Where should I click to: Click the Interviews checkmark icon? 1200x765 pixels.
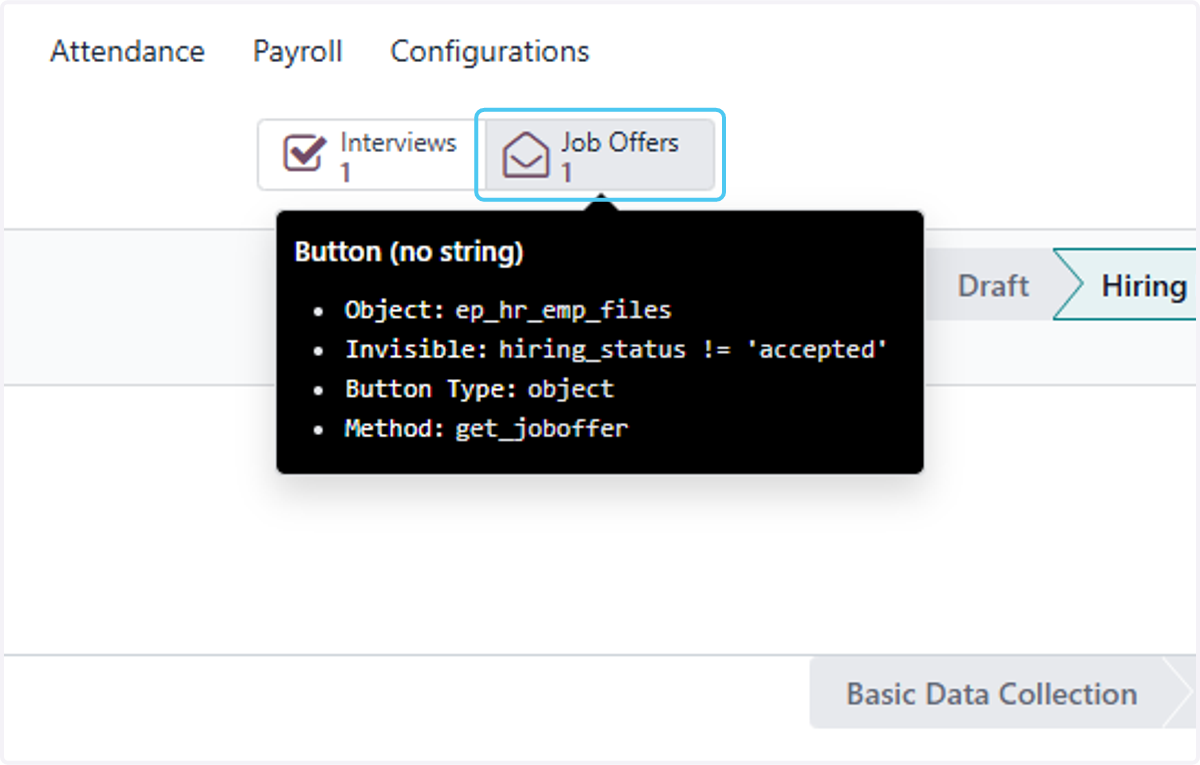tap(304, 155)
